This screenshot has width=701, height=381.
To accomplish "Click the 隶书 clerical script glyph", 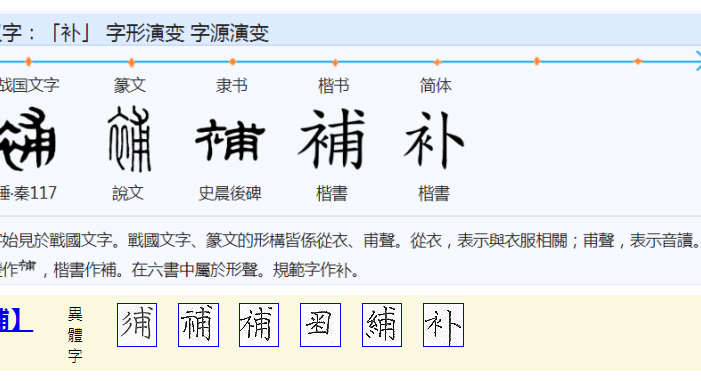I will 230,140.
